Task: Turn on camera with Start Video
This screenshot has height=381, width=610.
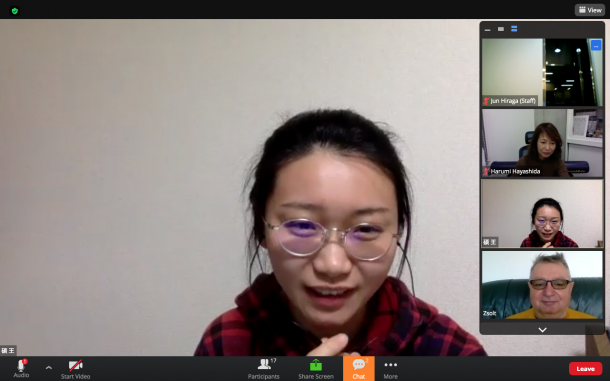Action: [75, 369]
